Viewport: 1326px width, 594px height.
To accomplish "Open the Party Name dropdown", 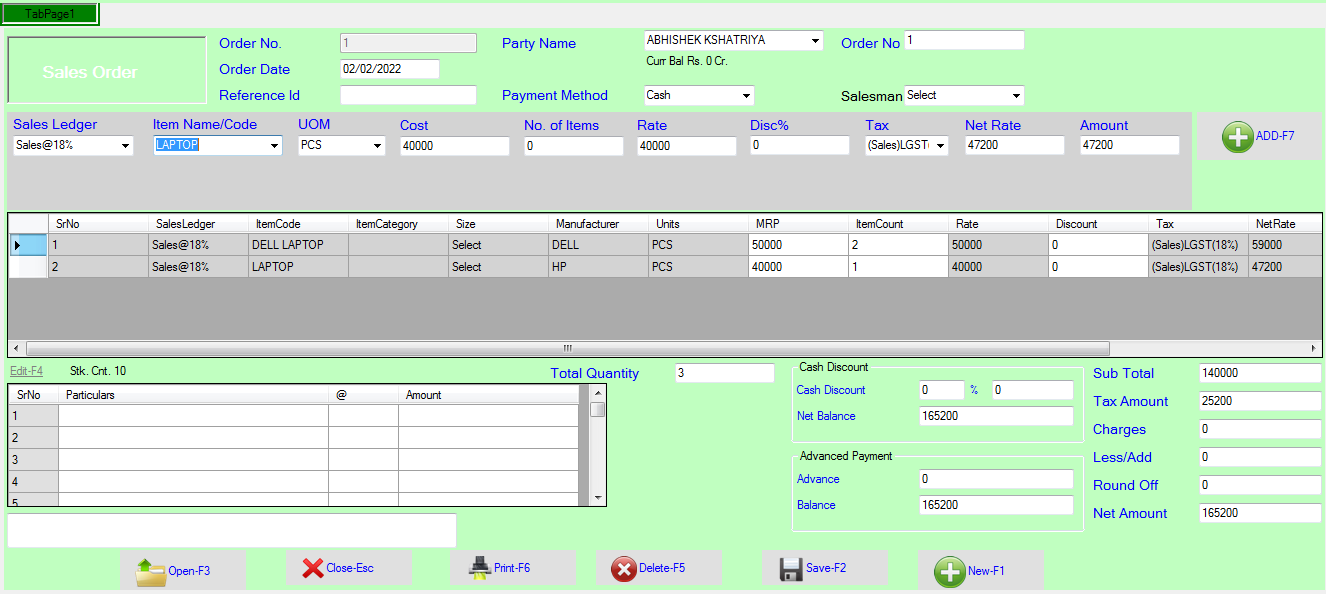I will point(816,41).
